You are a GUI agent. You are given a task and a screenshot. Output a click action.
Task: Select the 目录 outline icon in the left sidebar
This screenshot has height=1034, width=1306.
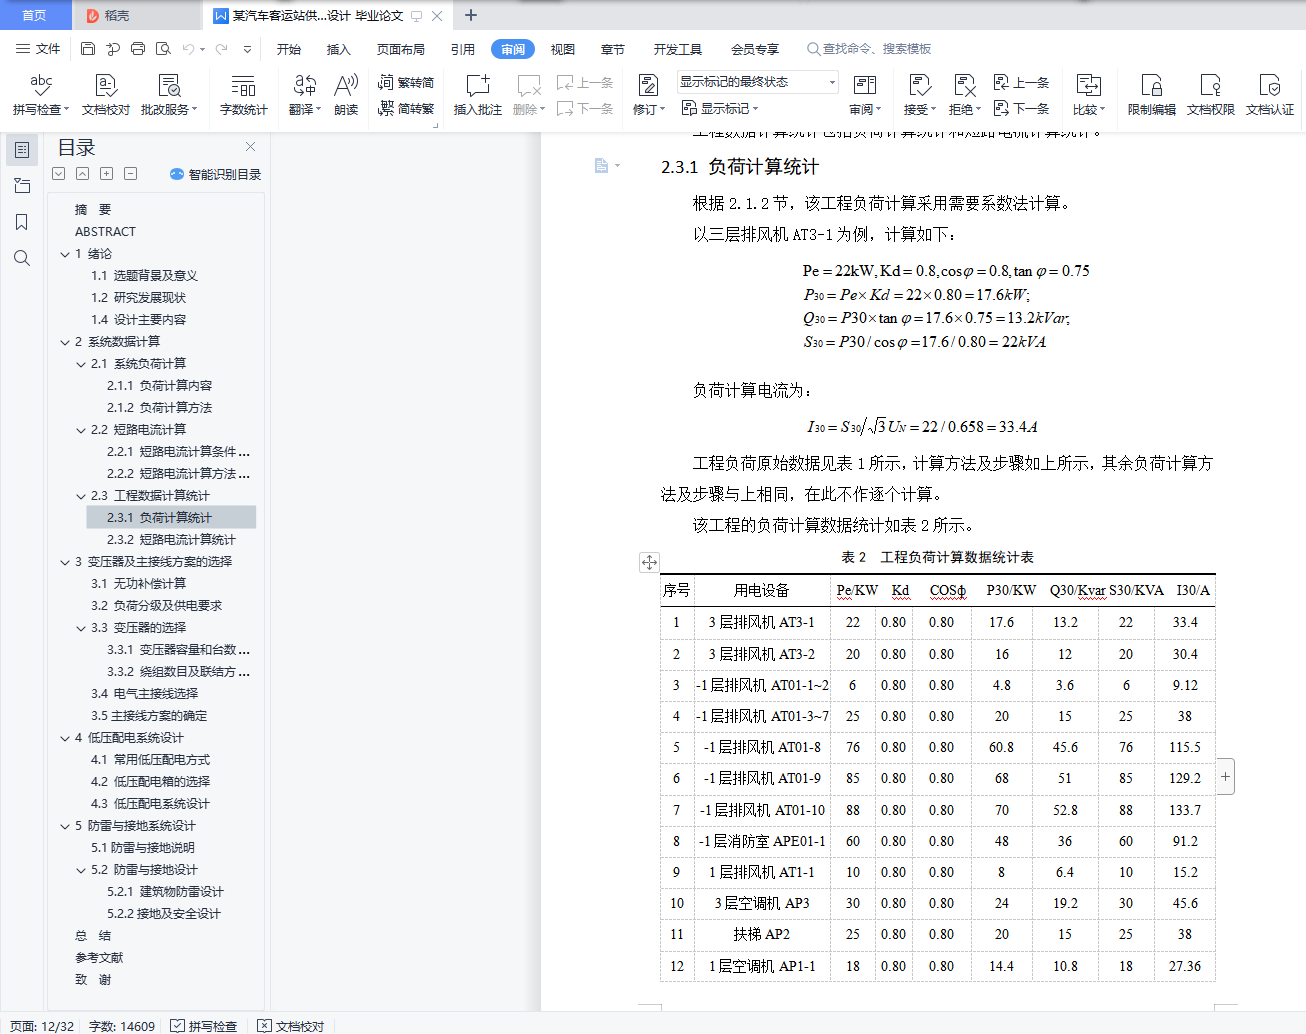(x=22, y=150)
